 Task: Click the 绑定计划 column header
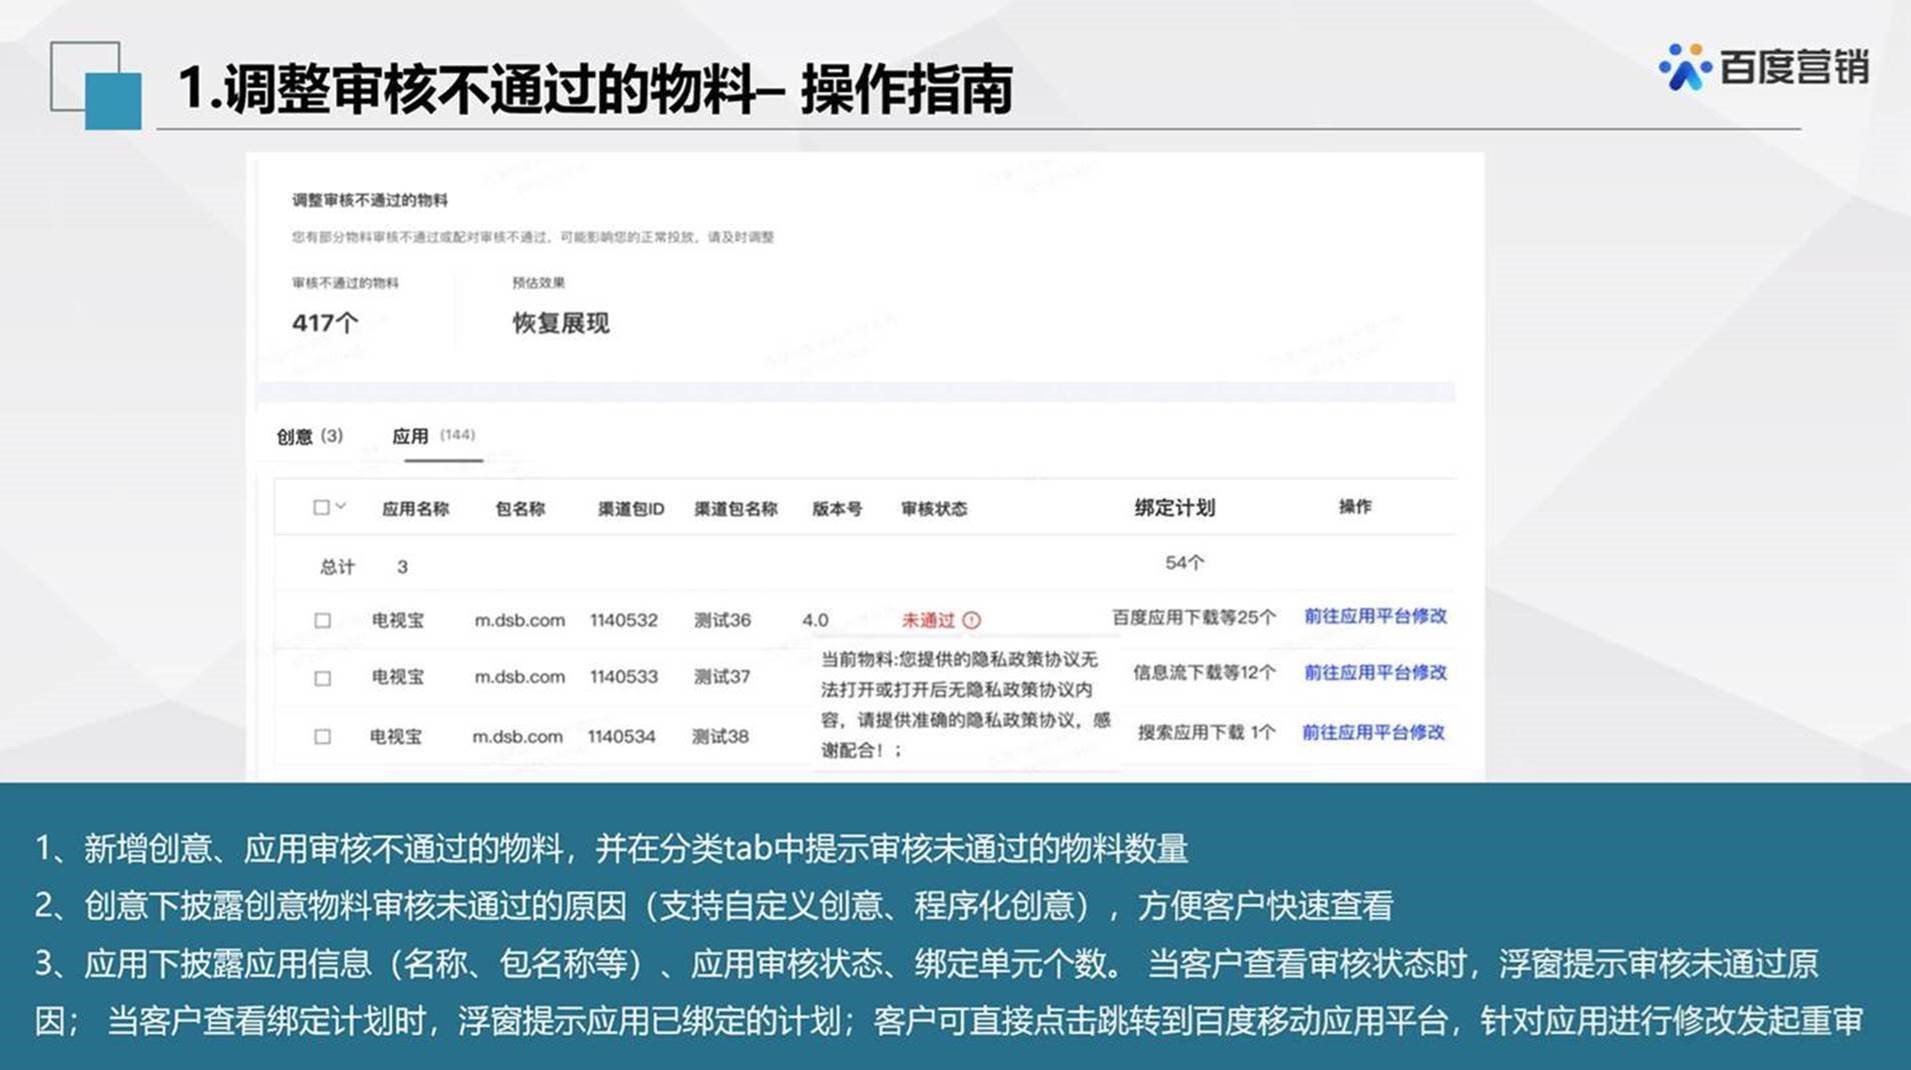click(x=1174, y=508)
